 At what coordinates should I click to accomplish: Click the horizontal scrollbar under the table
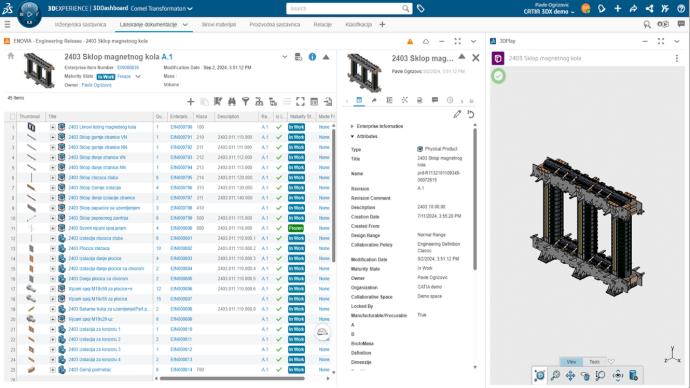[x=232, y=378]
